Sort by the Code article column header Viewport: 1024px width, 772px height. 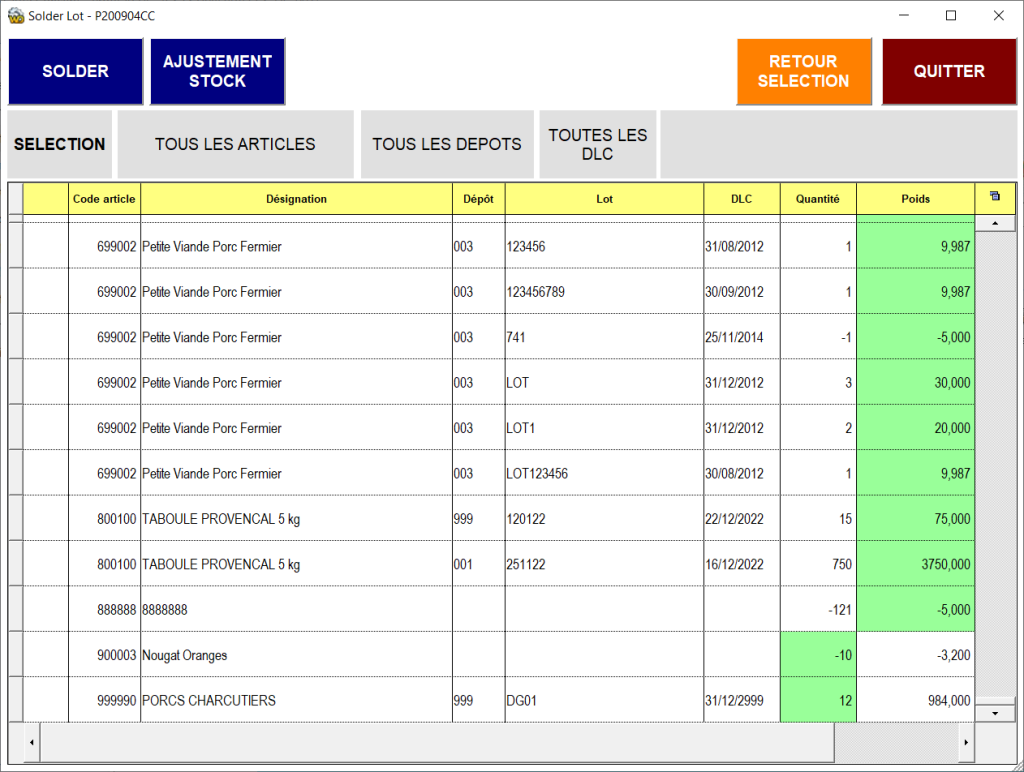tap(104, 199)
